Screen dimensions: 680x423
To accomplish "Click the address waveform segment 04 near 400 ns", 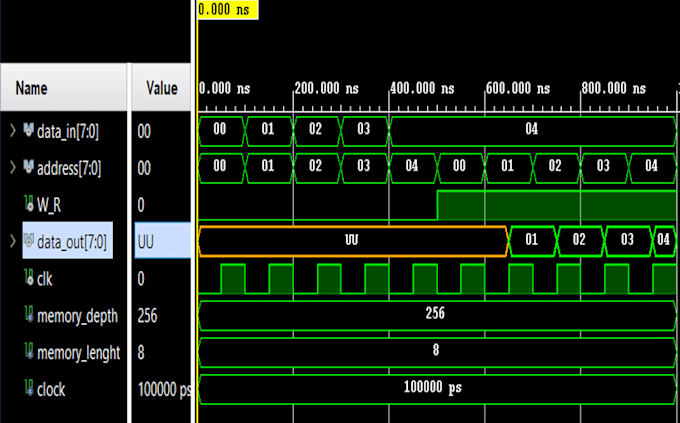I will pyautogui.click(x=412, y=167).
